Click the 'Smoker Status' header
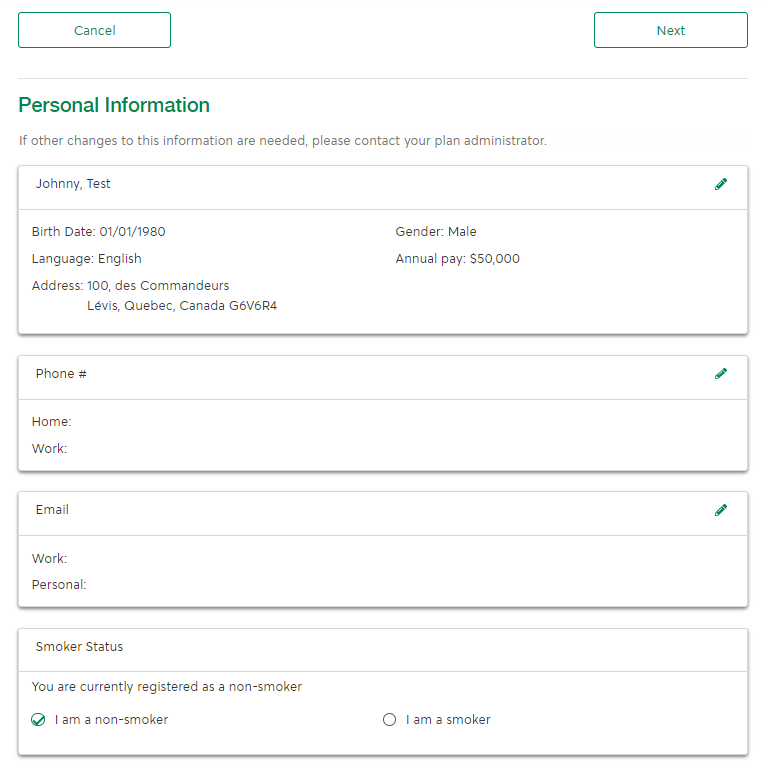Screen dimensions: 763x763 [x=79, y=647]
